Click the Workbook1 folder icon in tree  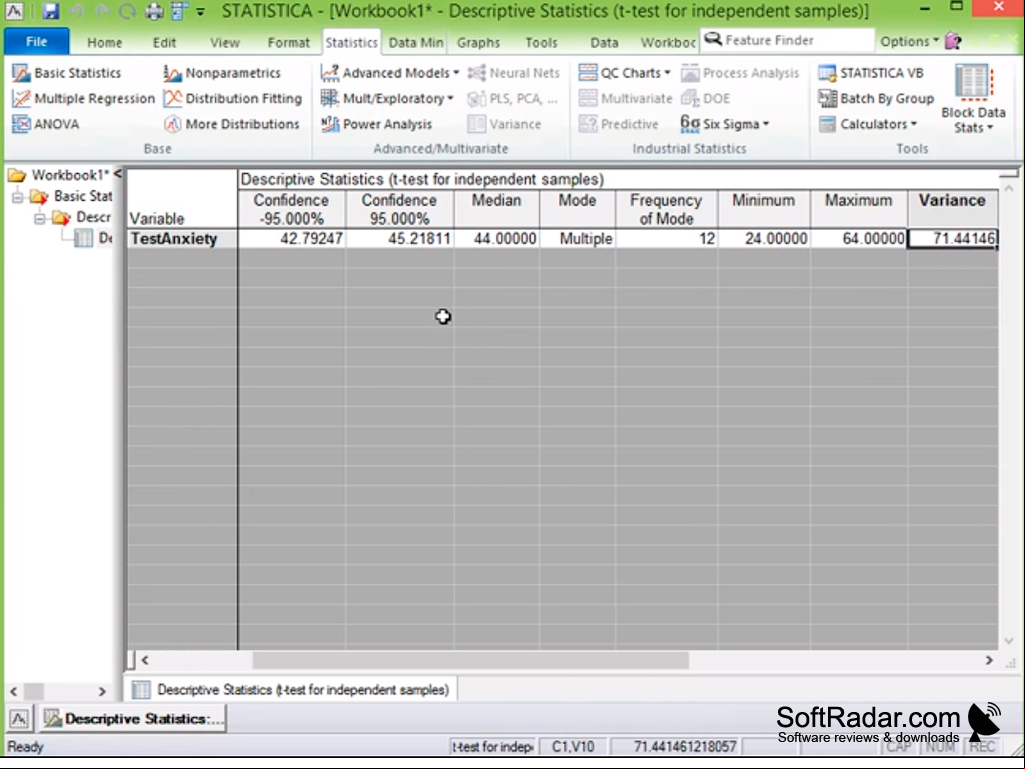click(17, 175)
